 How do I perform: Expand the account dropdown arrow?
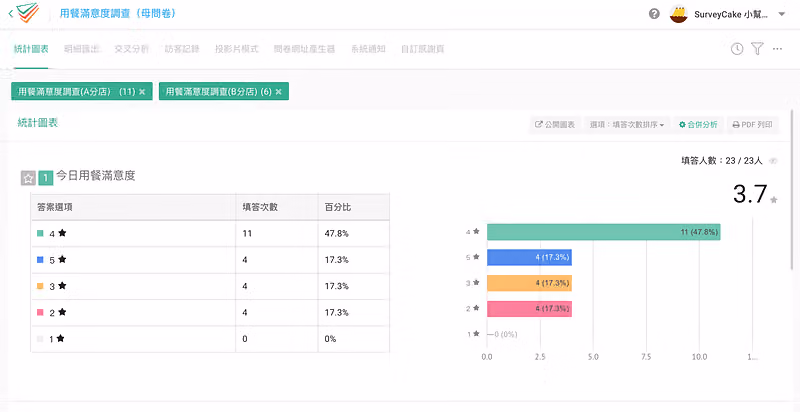[x=782, y=14]
